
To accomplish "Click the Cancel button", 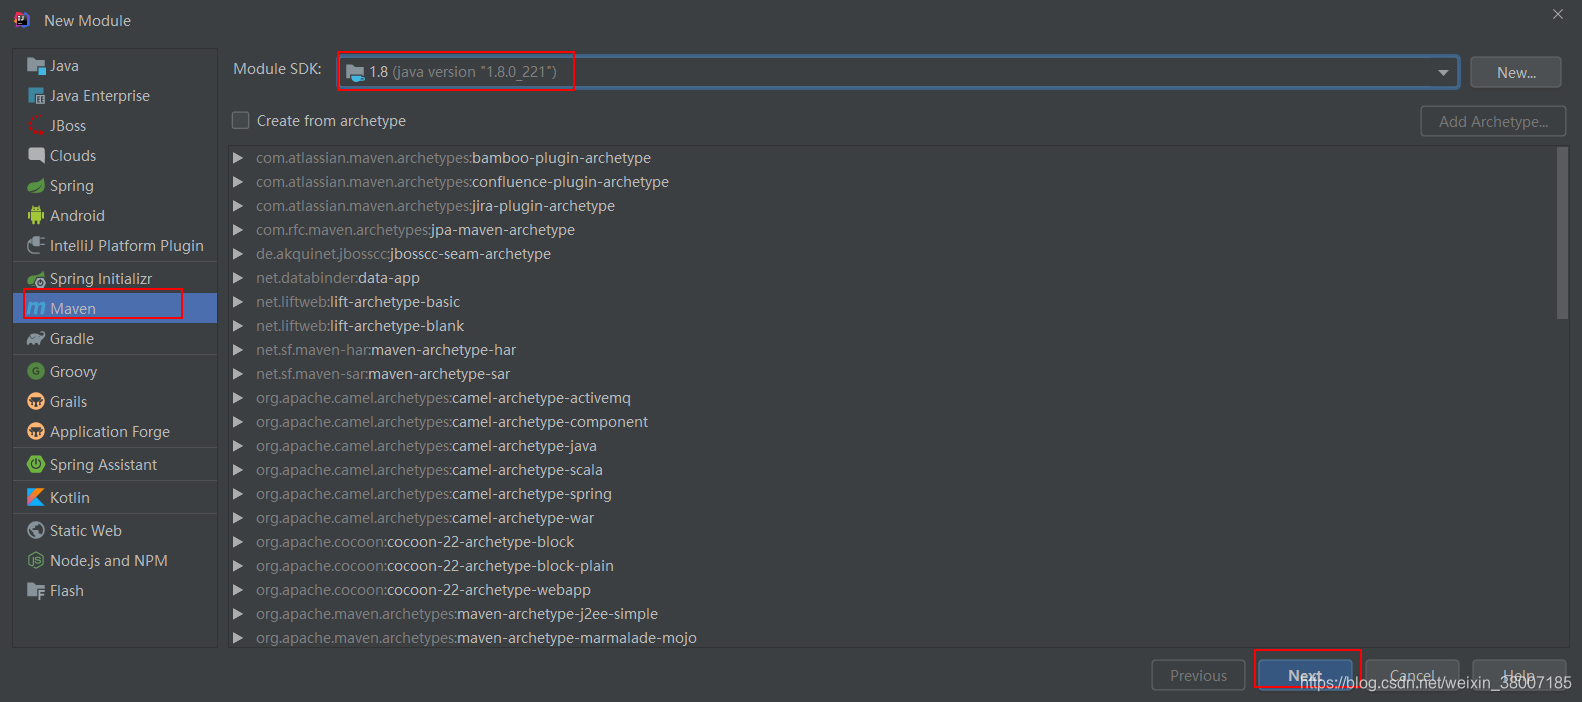I will [1412, 675].
